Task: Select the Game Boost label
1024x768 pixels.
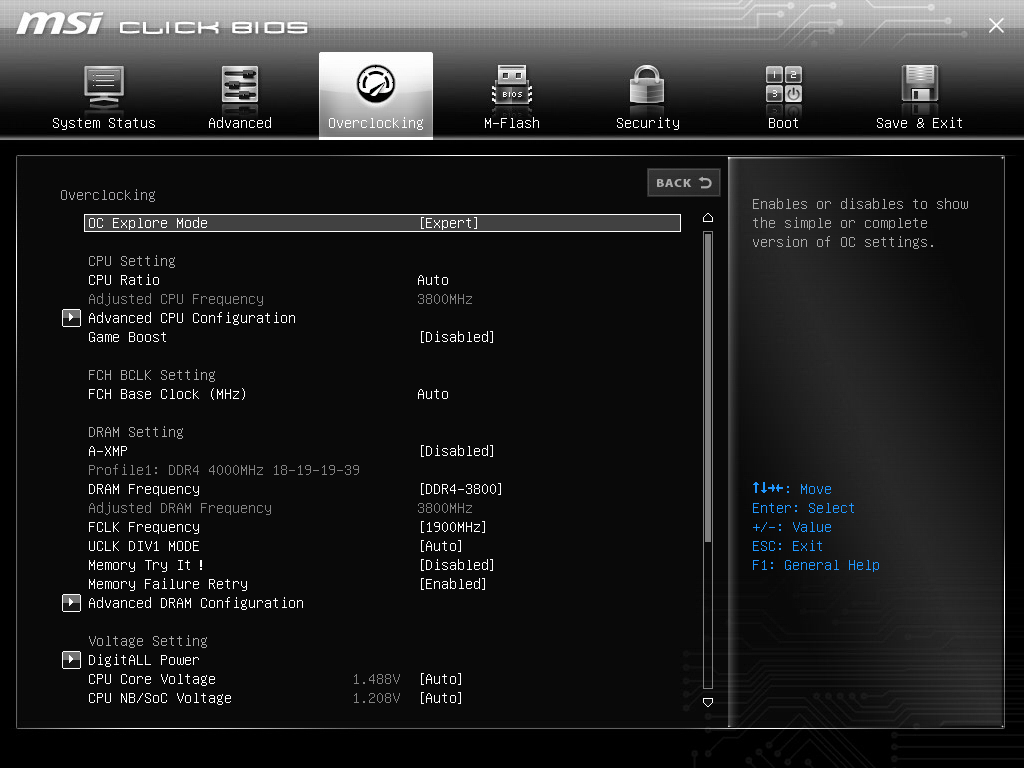Action: click(127, 337)
